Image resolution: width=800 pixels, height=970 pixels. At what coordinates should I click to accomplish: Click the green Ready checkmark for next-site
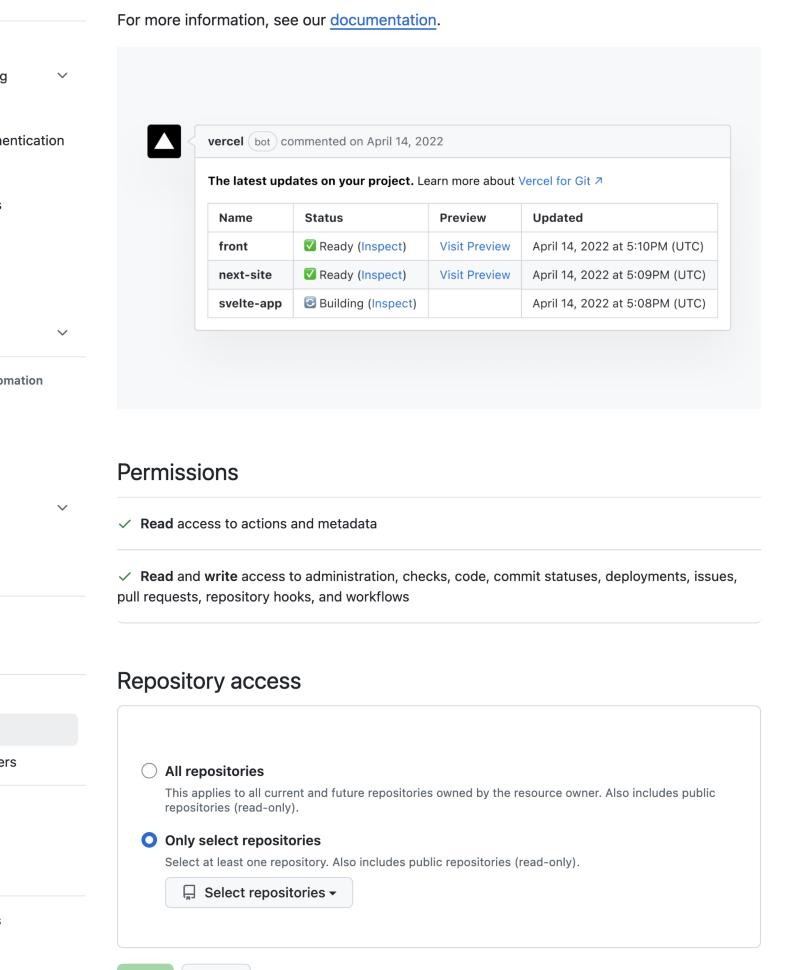310,274
